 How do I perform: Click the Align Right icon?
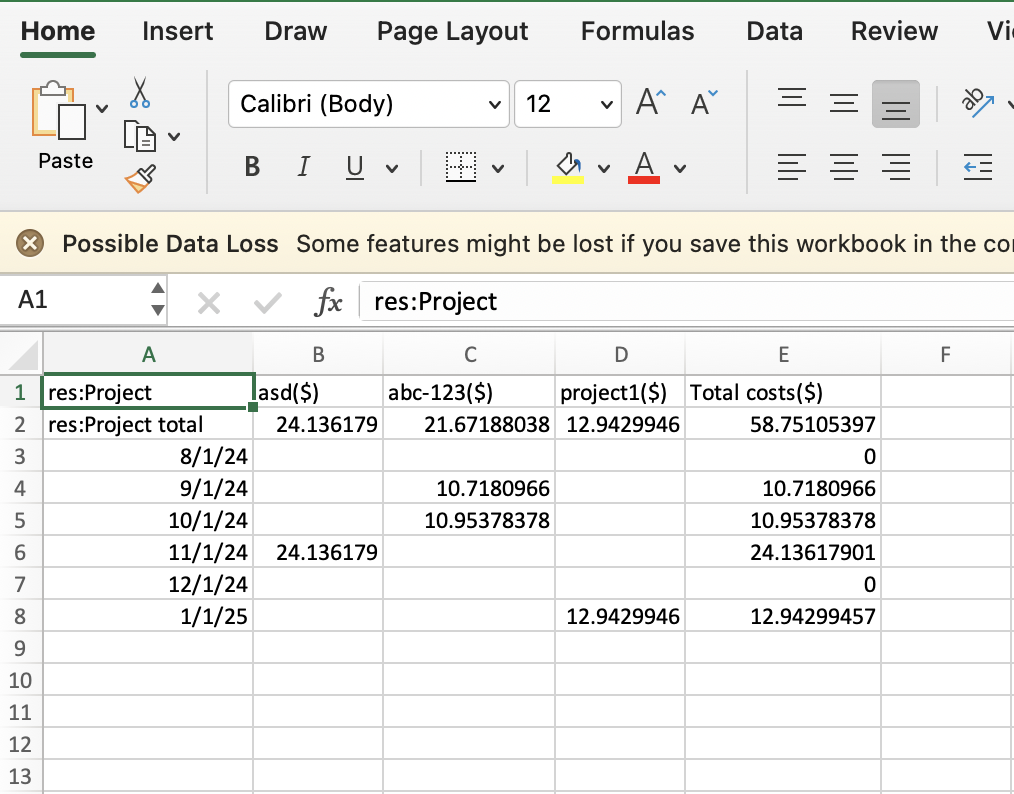pos(896,167)
